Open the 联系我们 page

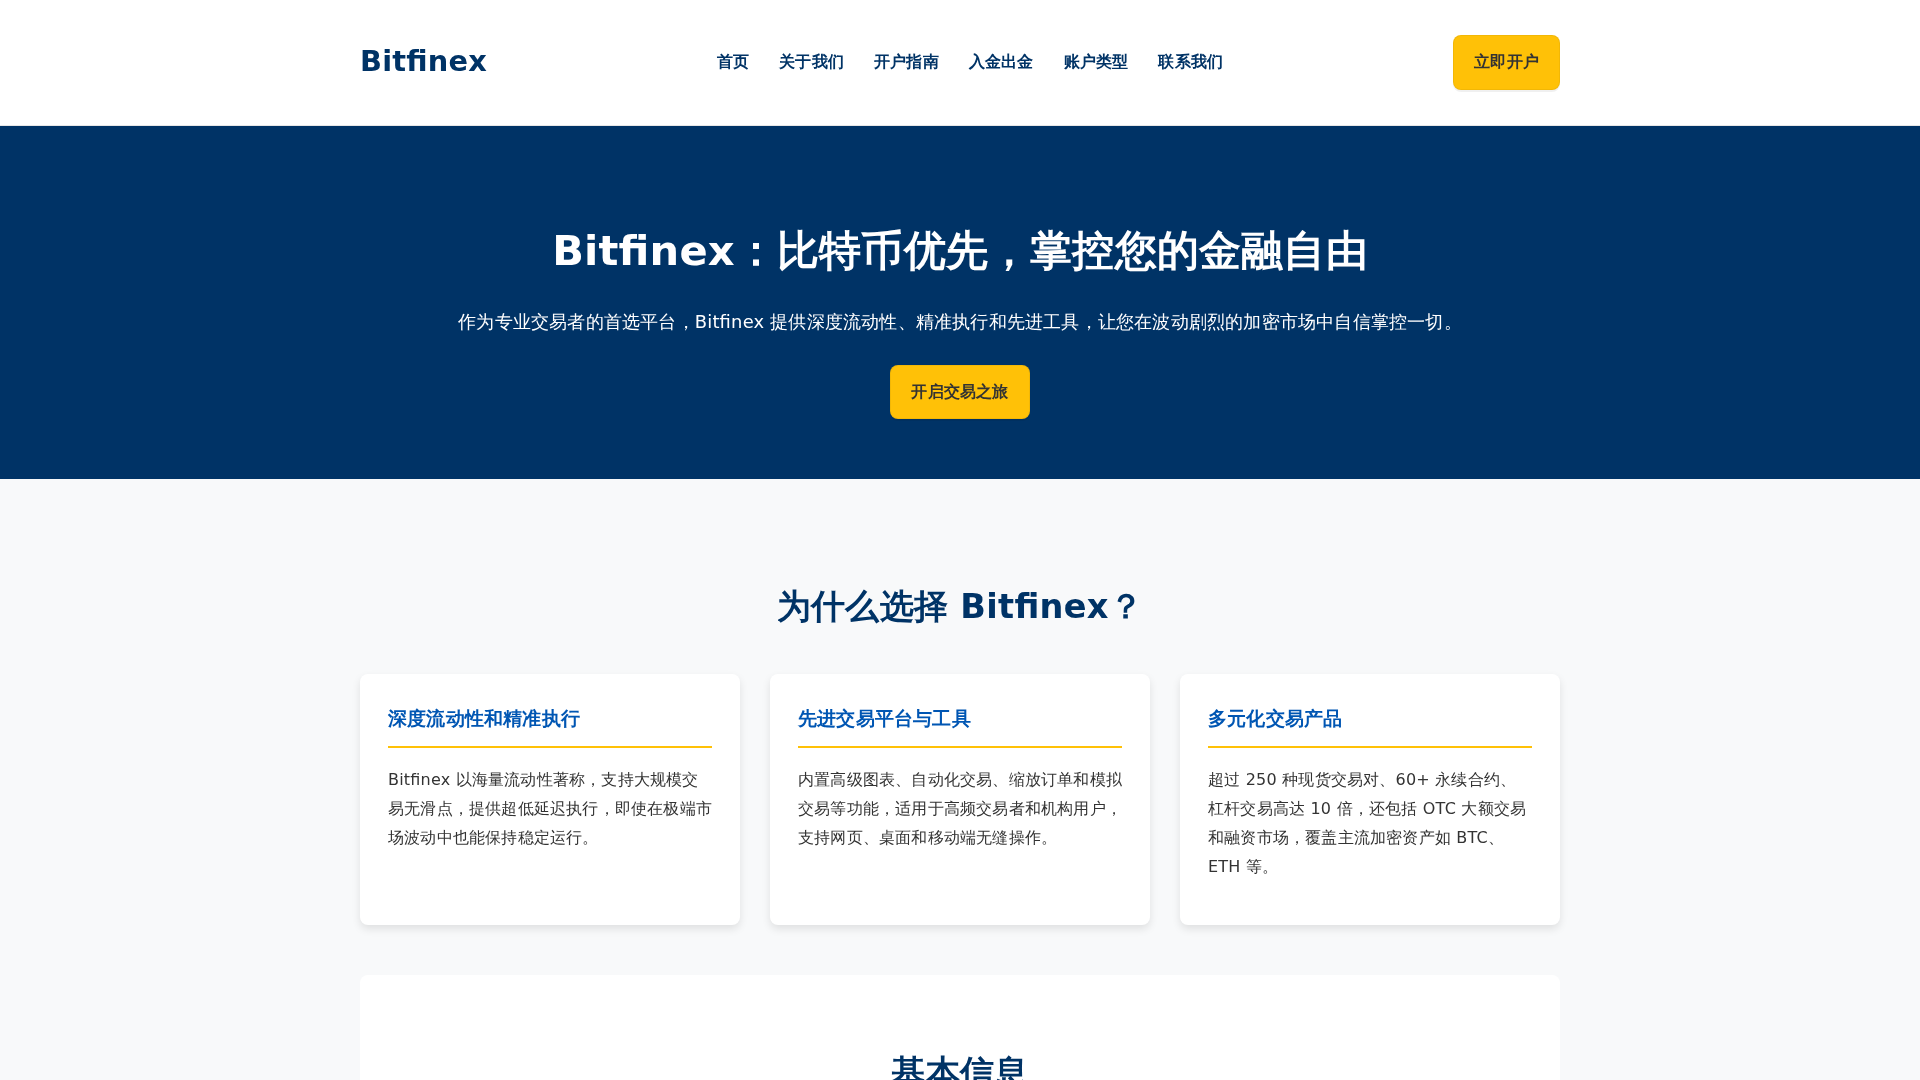click(1190, 62)
